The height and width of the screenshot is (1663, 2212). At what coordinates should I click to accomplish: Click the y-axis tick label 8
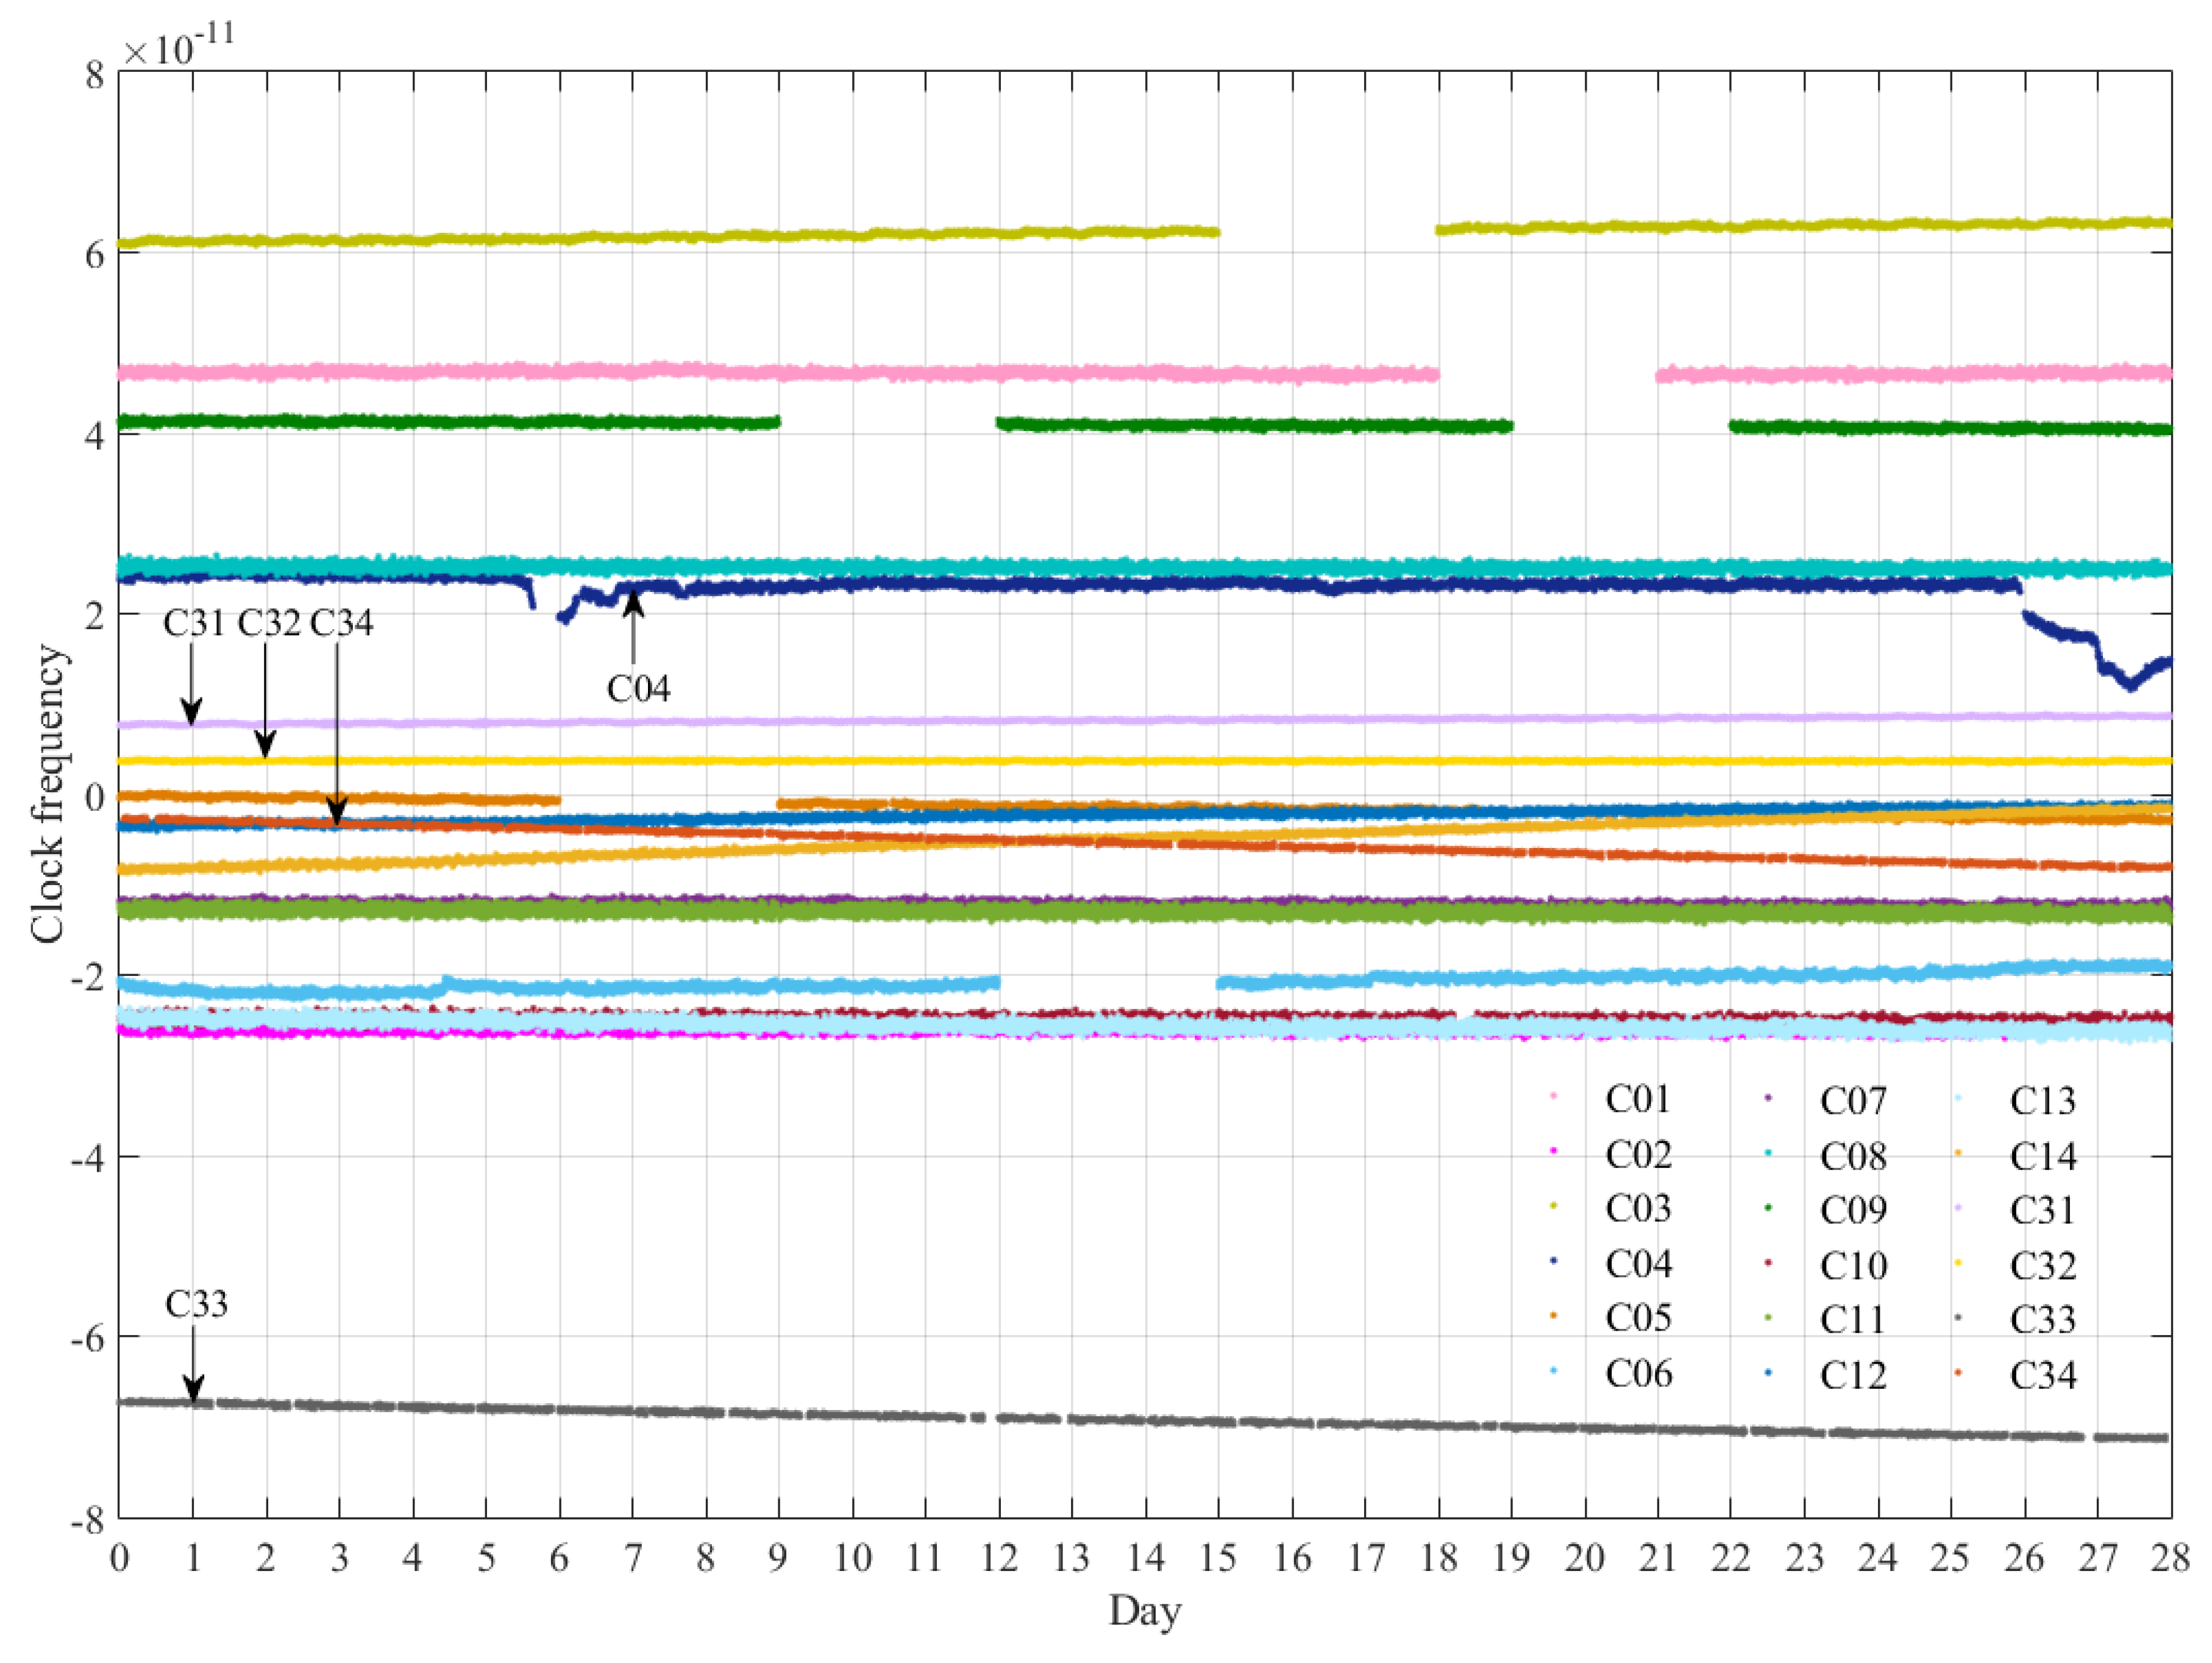pyautogui.click(x=95, y=75)
